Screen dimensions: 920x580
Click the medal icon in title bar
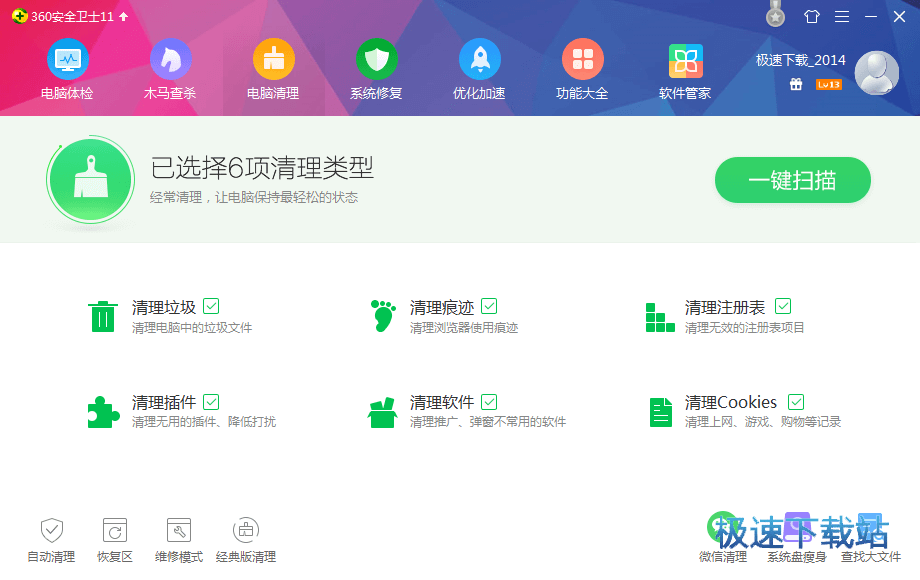[775, 14]
